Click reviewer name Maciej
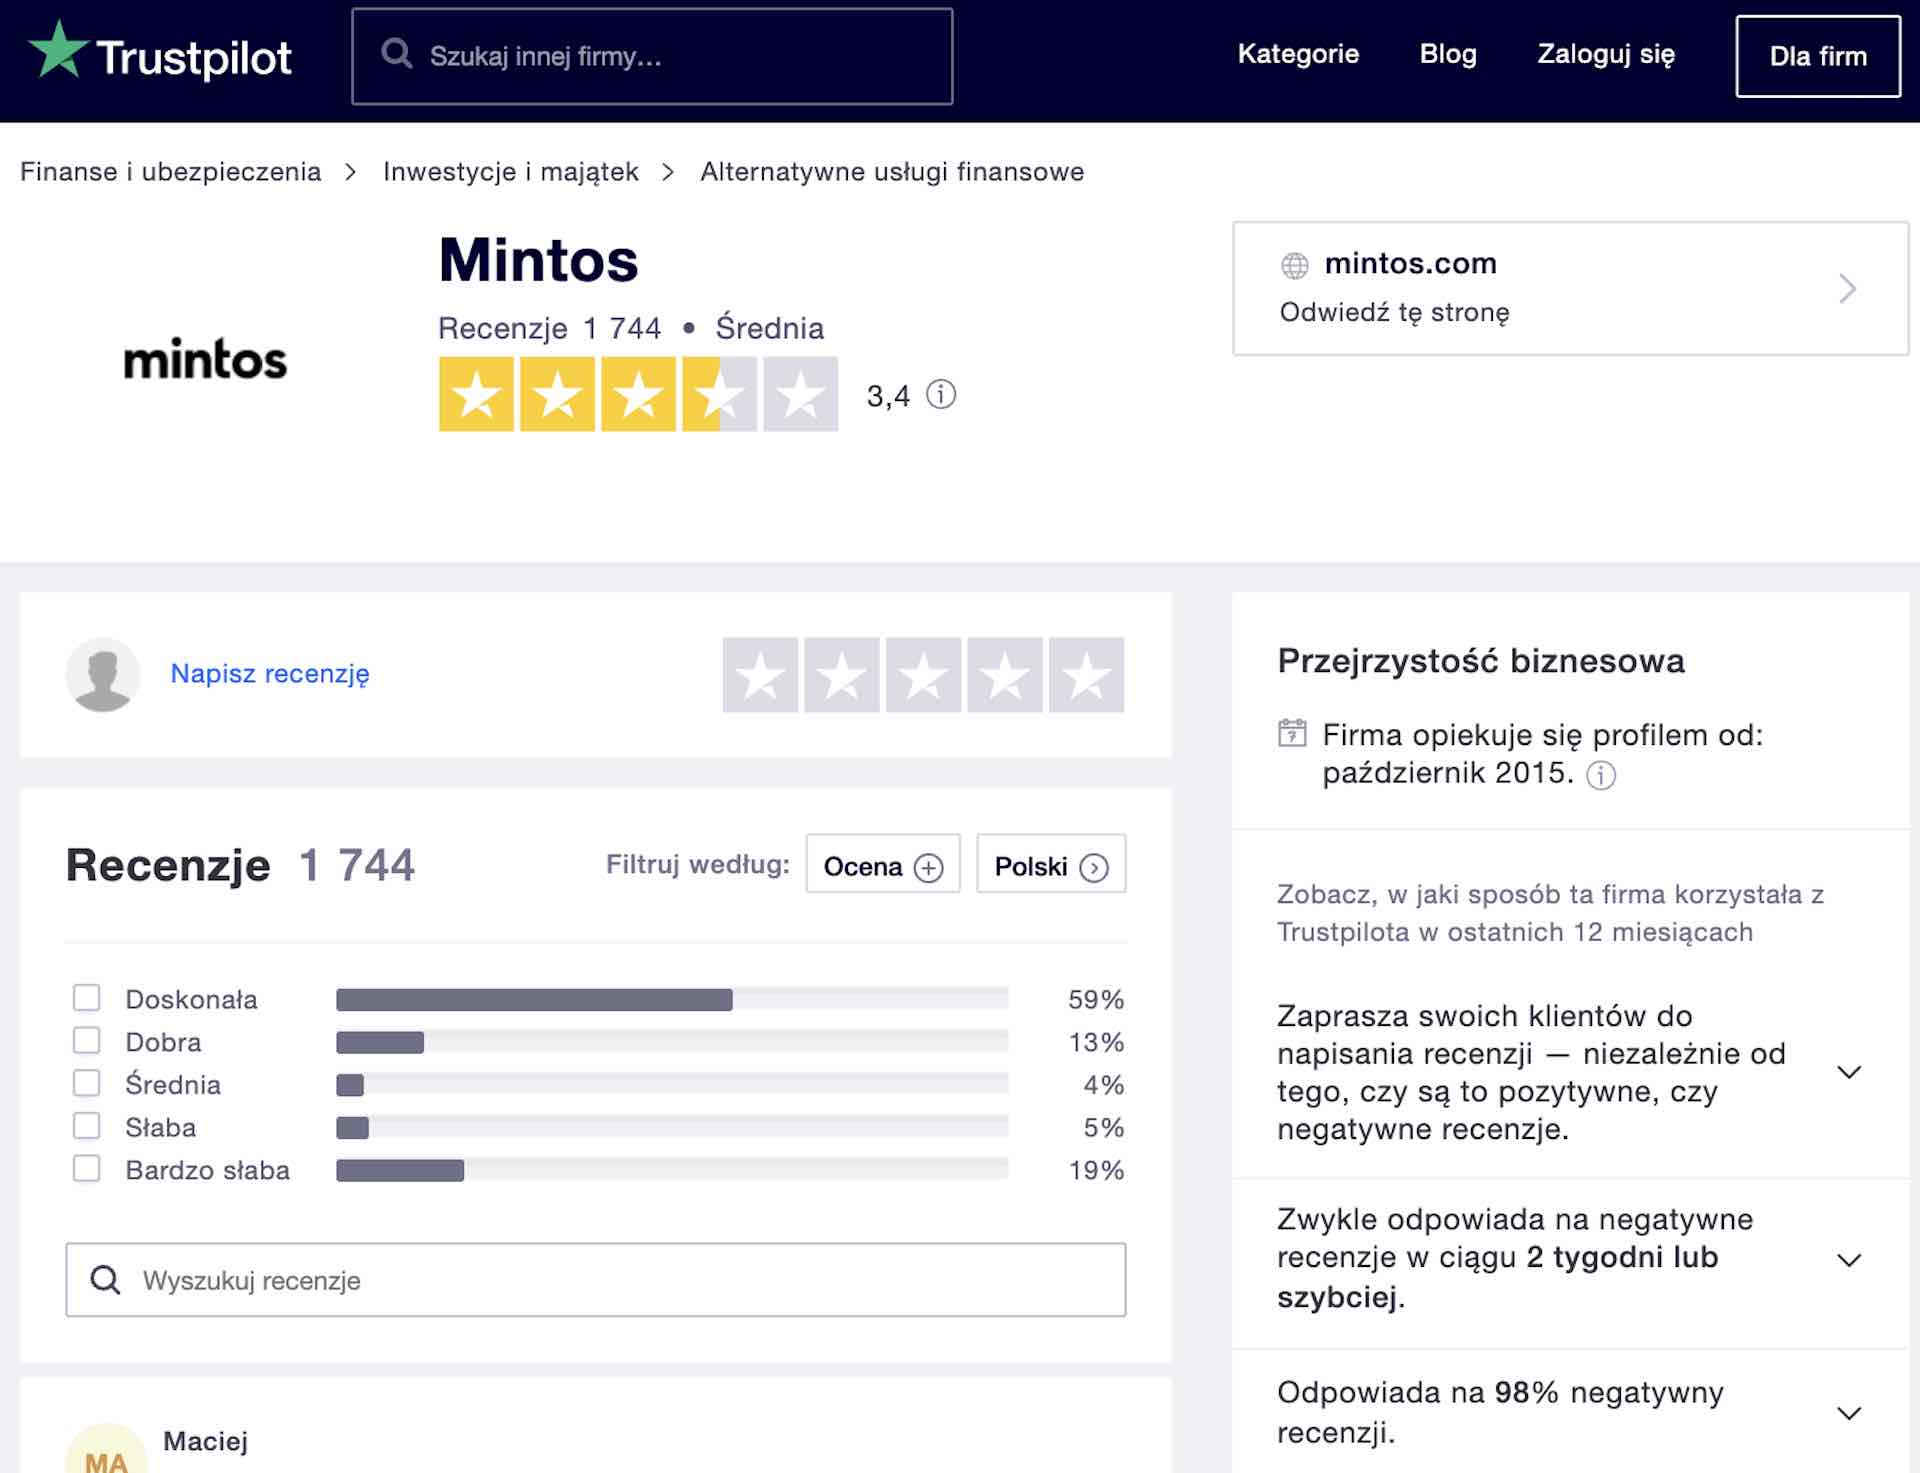 pos(205,1441)
